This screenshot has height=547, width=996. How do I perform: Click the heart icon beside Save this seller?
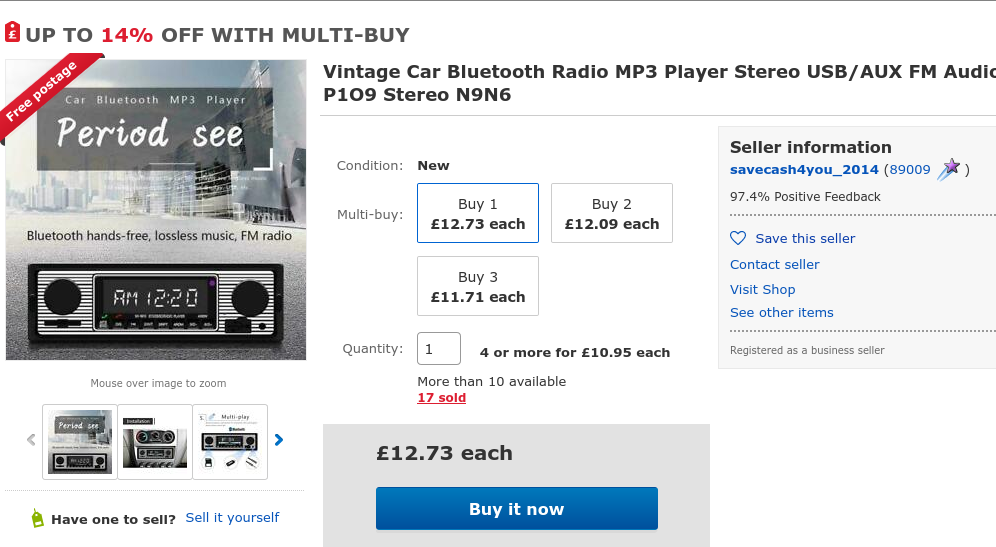(x=738, y=238)
